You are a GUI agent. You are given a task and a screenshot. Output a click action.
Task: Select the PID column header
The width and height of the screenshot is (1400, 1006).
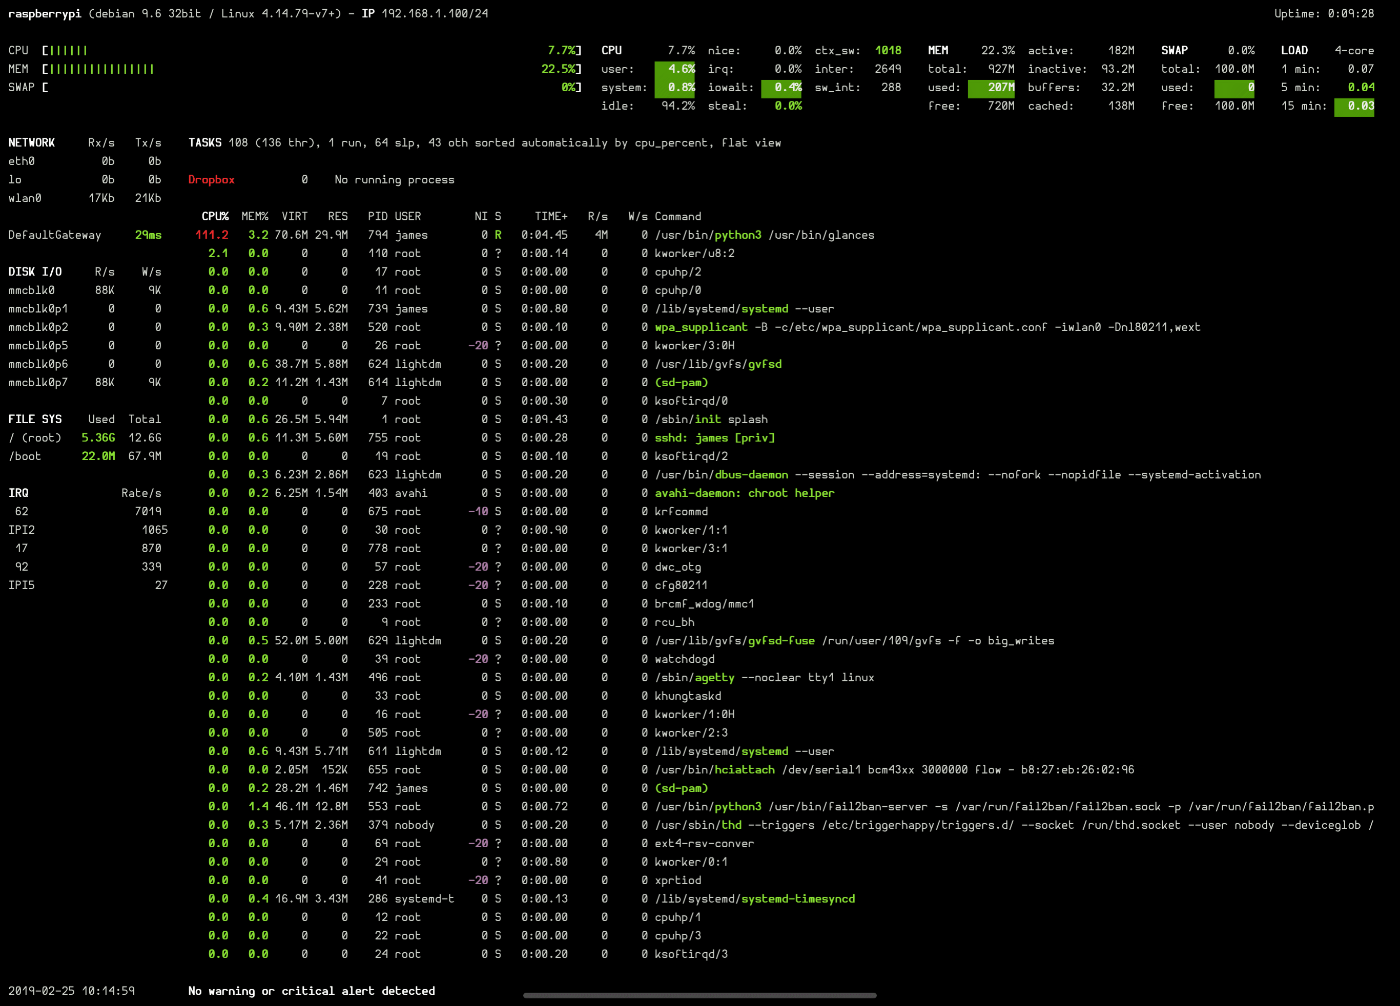pyautogui.click(x=377, y=216)
